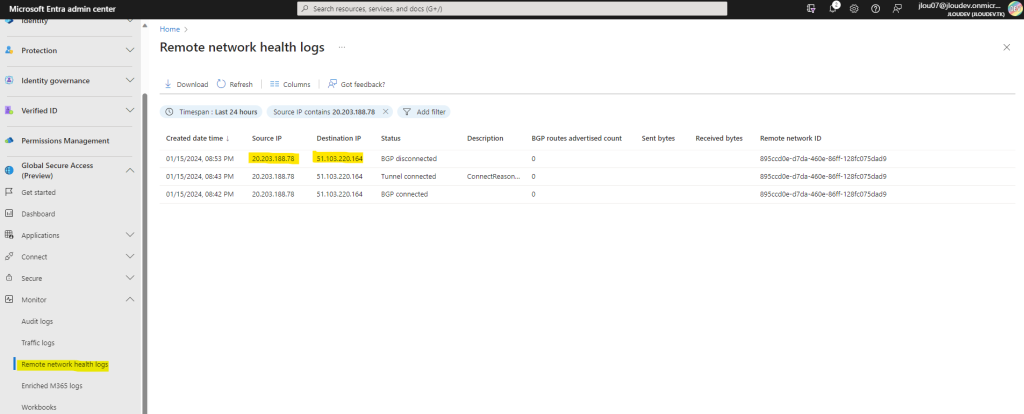1024x414 pixels.
Task: Open the settings gear in top bar
Action: 854,8
